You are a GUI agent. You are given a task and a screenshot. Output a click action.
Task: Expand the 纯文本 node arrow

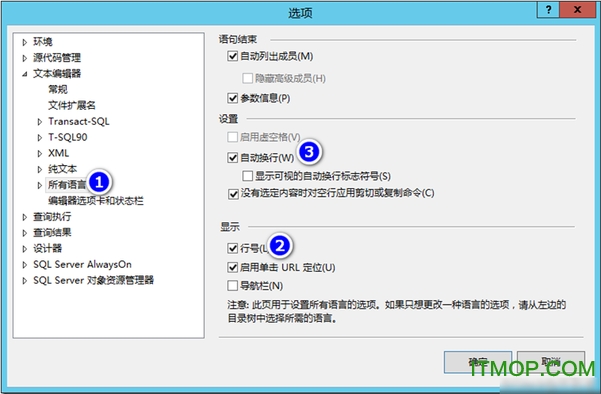pos(40,169)
